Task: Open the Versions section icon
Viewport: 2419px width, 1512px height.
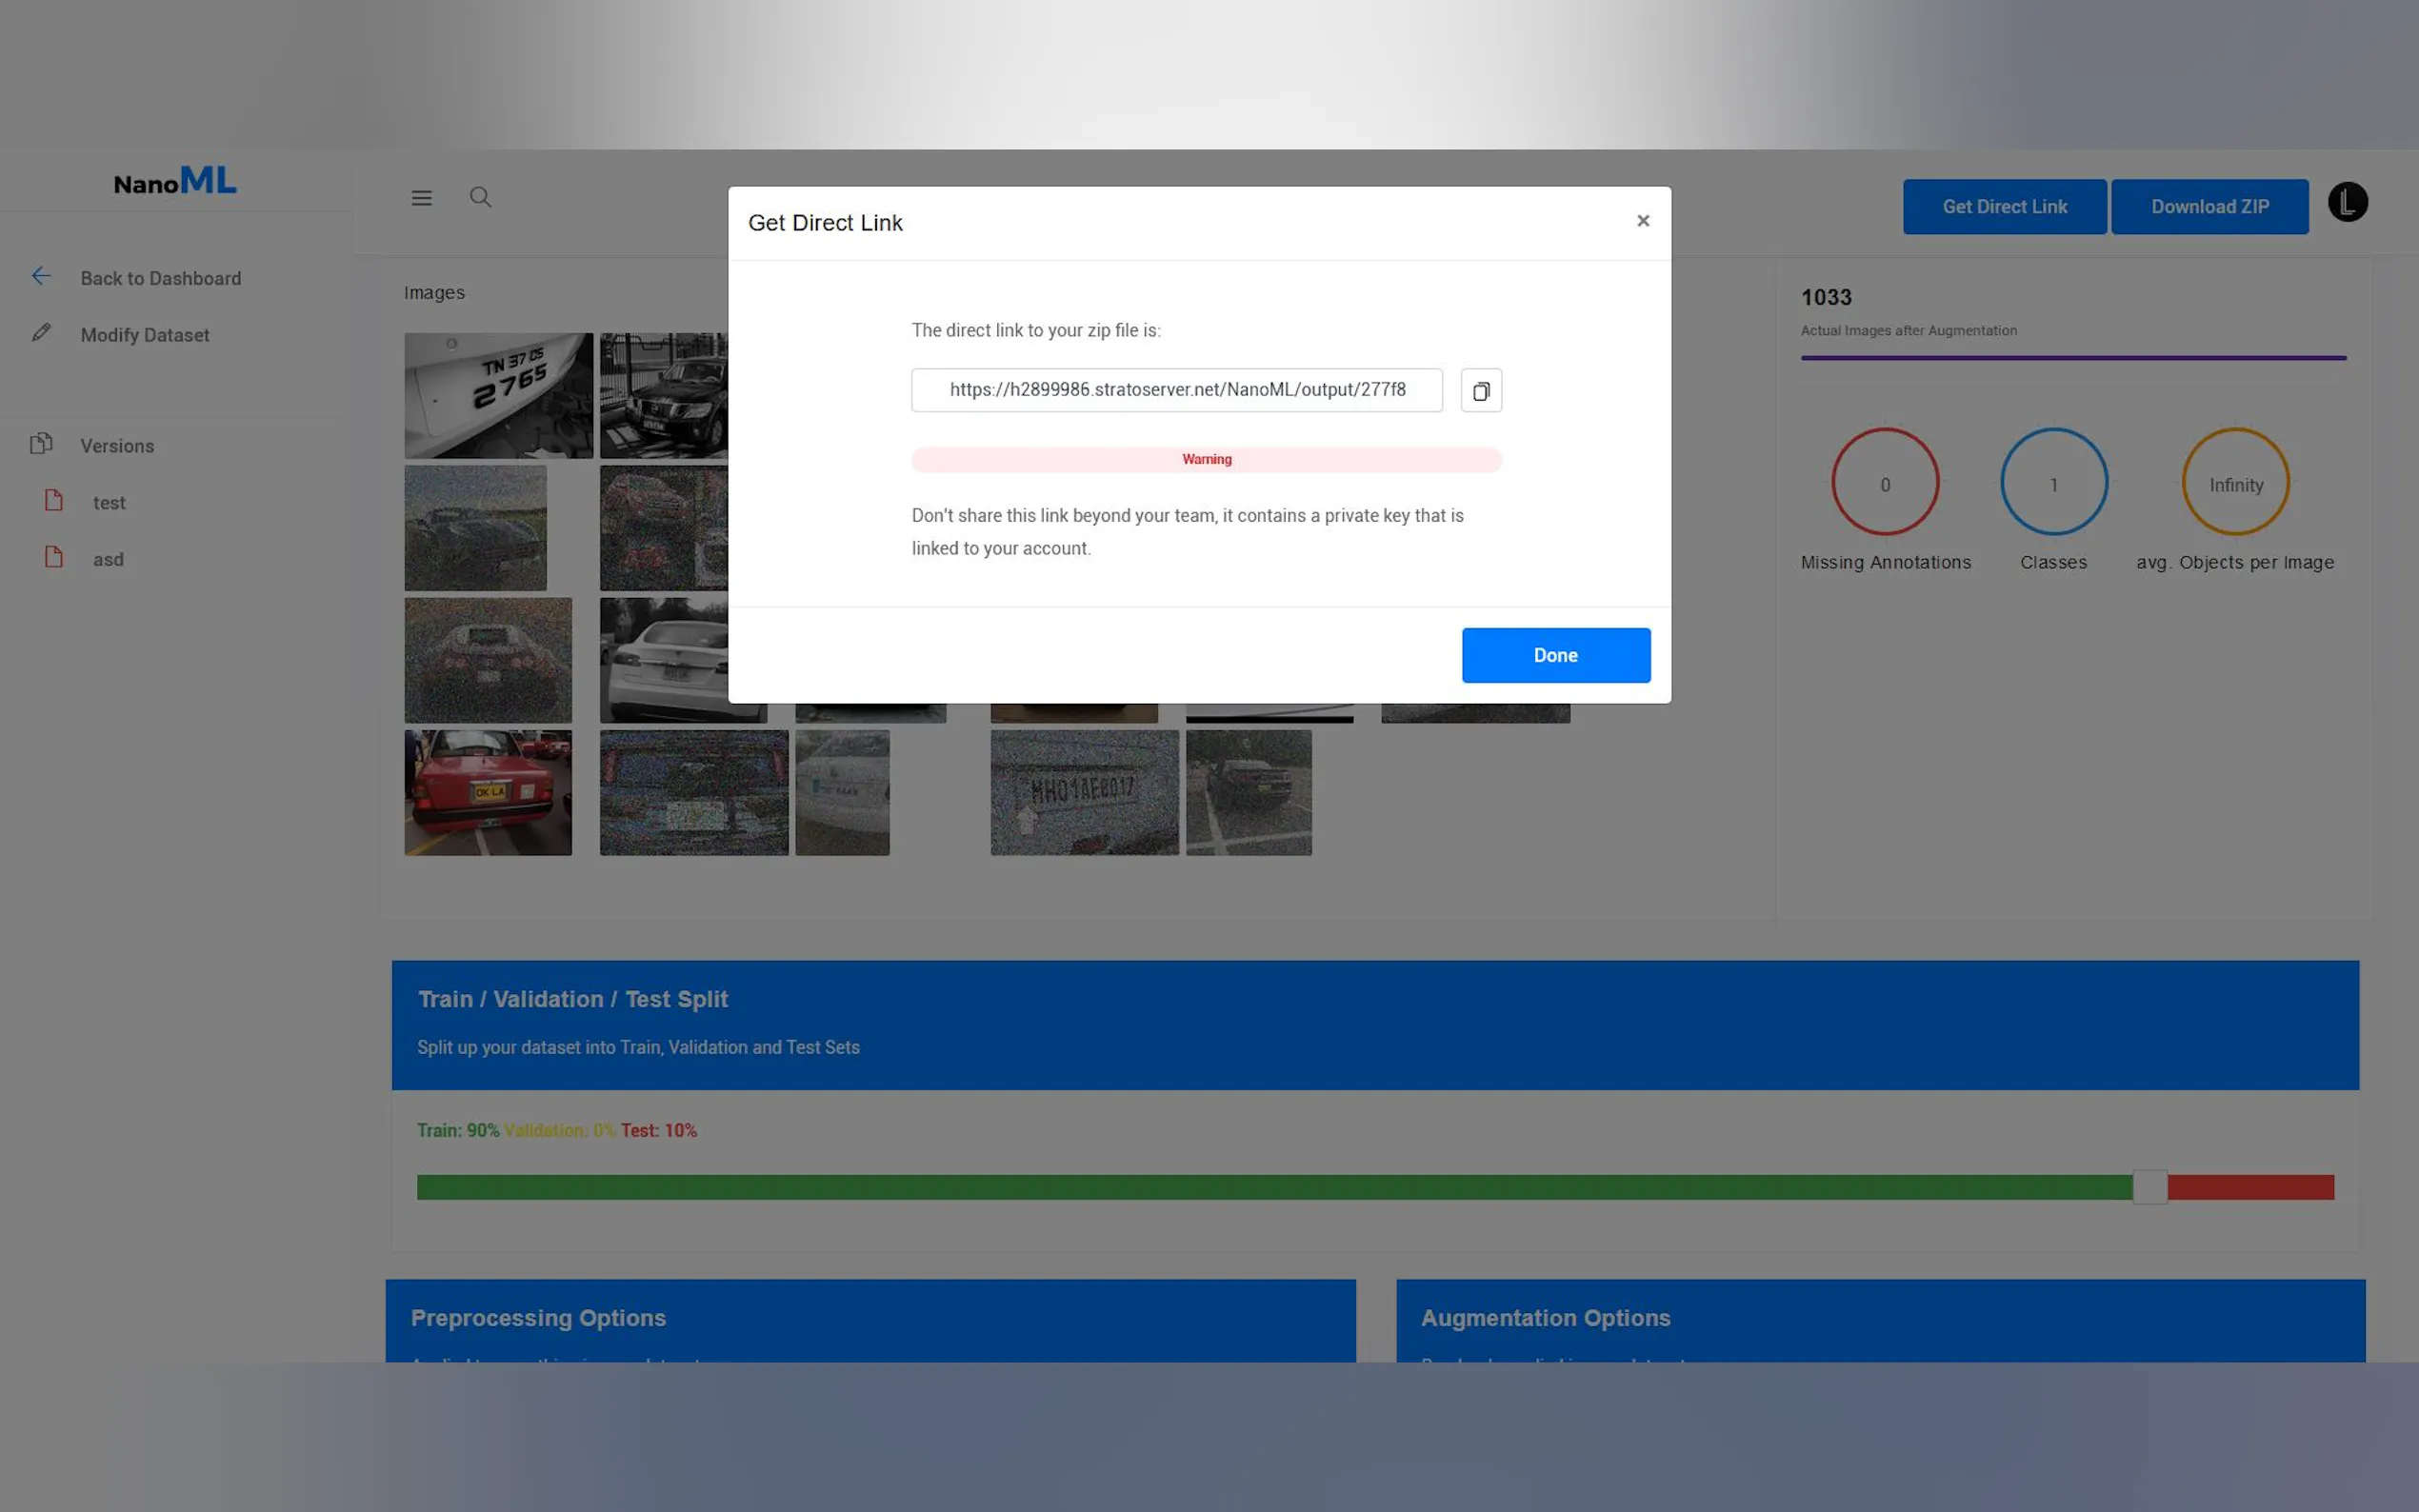Action: click(x=41, y=444)
